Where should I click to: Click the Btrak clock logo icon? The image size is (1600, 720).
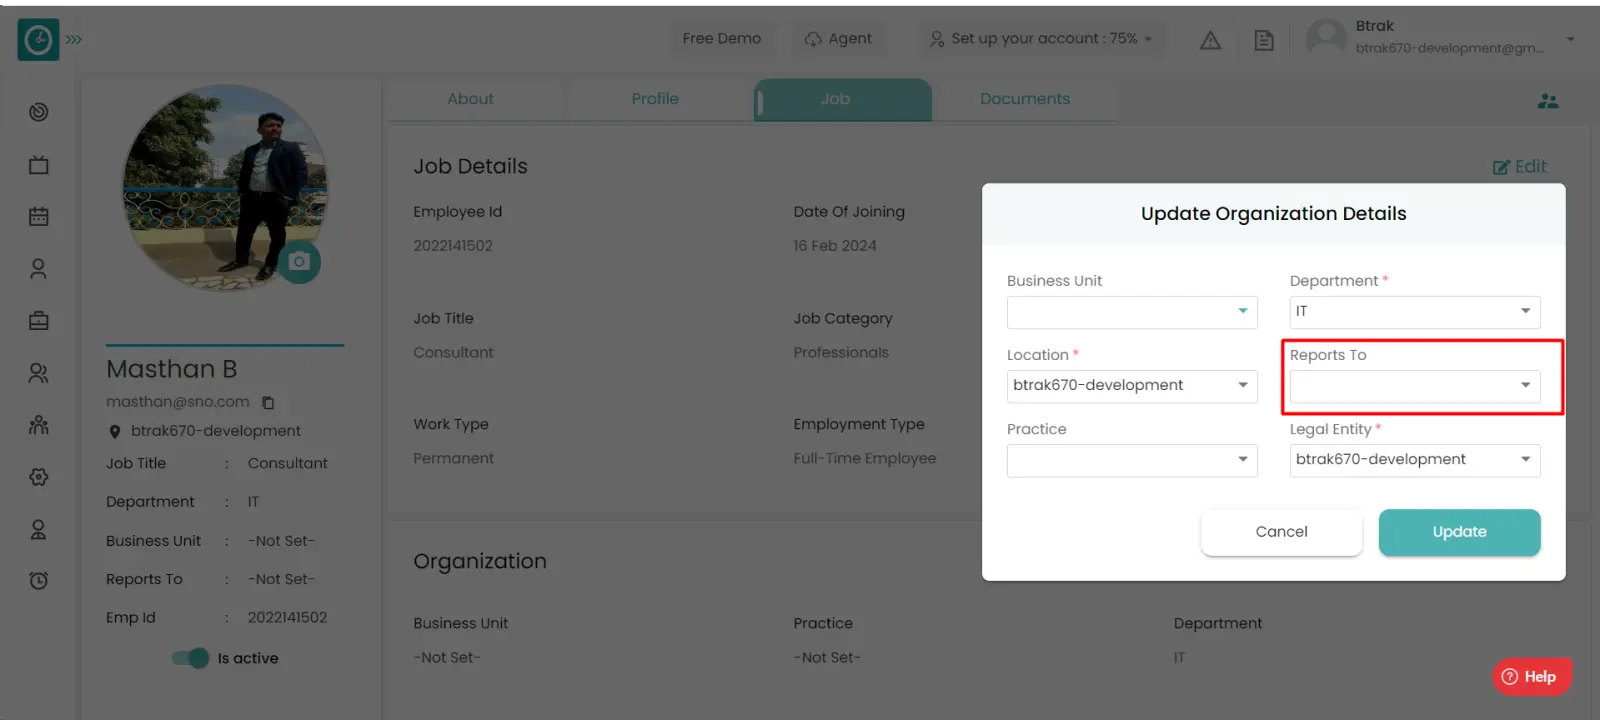pyautogui.click(x=38, y=40)
